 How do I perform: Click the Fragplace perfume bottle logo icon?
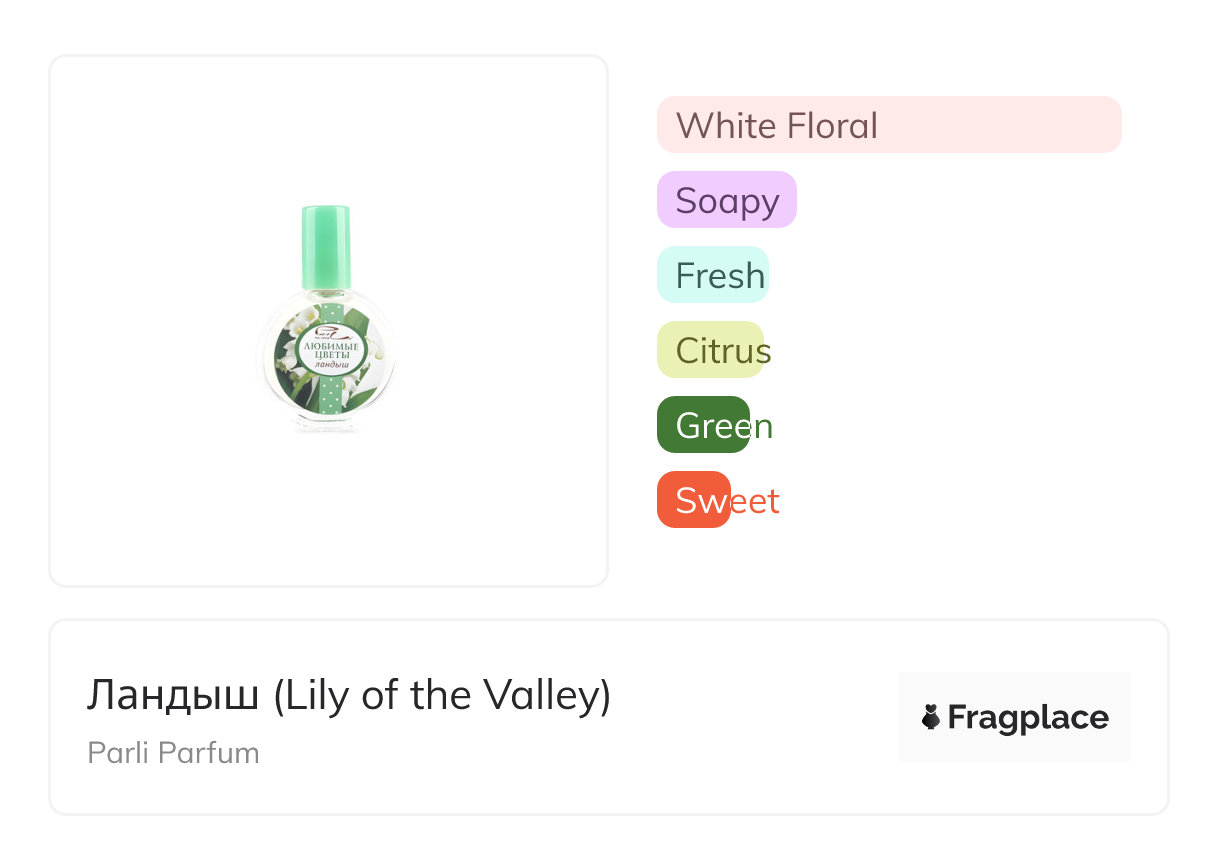(931, 717)
